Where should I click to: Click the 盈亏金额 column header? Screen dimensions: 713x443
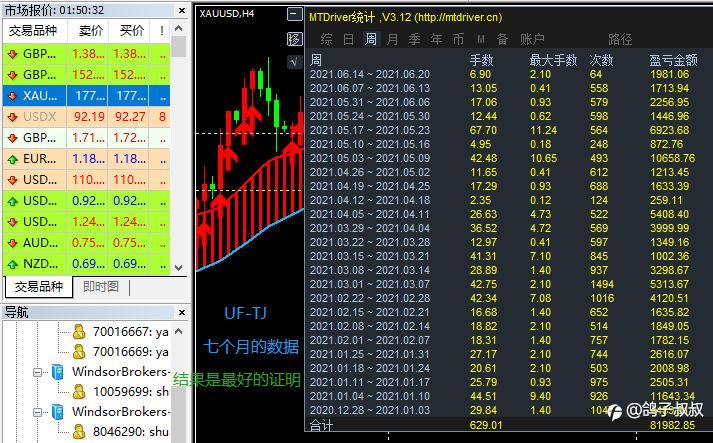(x=673, y=60)
